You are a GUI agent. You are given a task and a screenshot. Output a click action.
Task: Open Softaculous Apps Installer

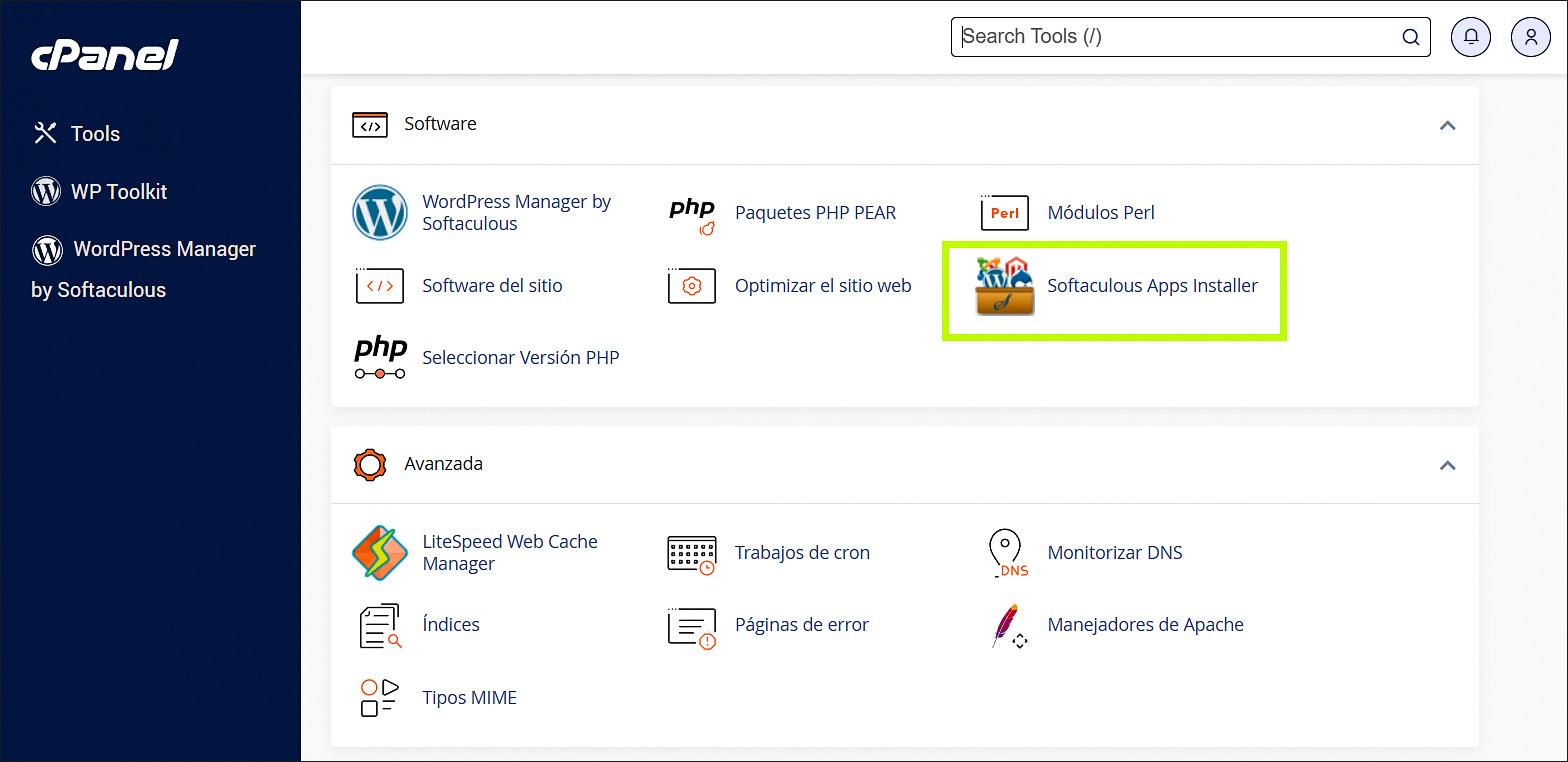[x=1152, y=286]
